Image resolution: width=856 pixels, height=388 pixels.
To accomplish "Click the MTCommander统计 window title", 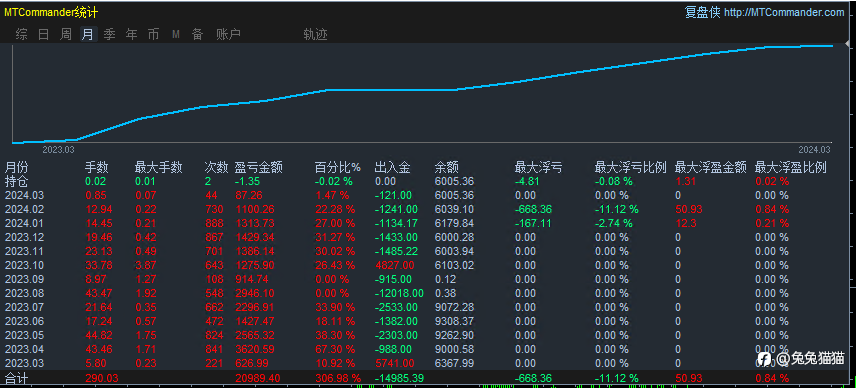I will (x=51, y=13).
